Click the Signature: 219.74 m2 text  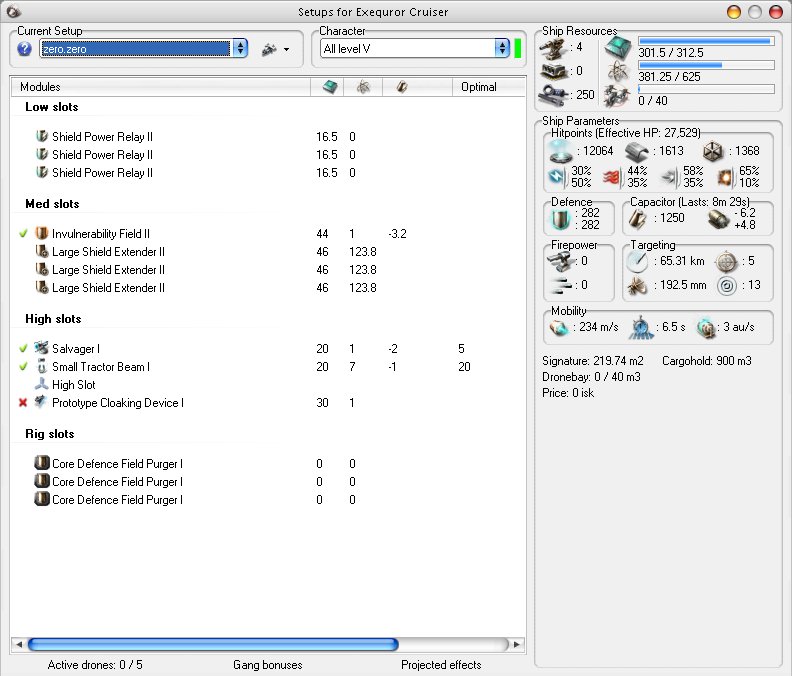[x=592, y=361]
